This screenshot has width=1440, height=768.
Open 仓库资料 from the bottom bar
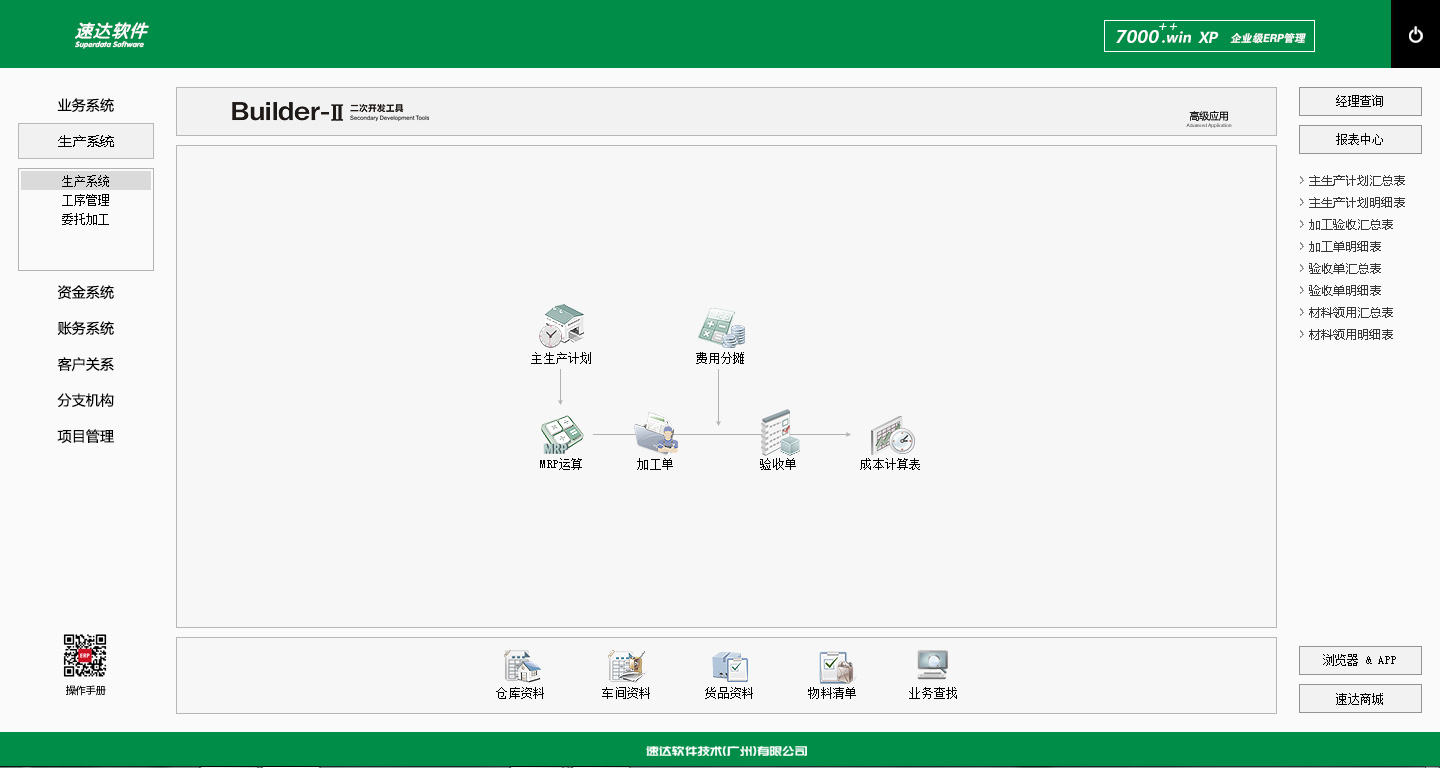520,667
